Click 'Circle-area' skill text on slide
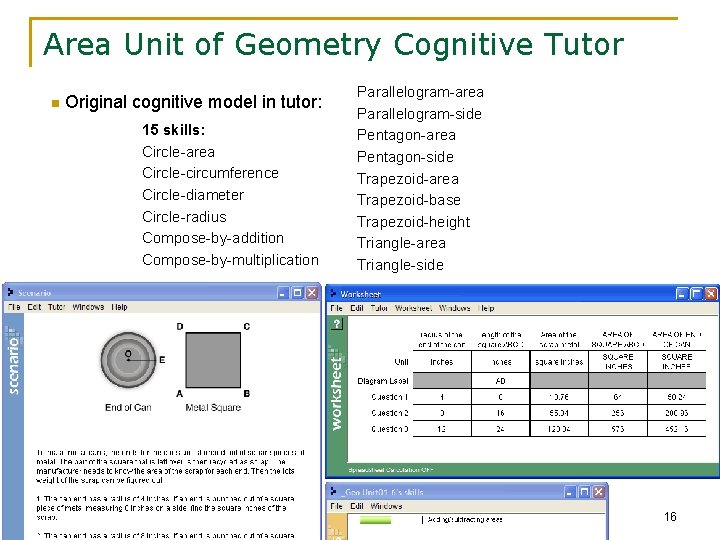Image resolution: width=720 pixels, height=540 pixels. click(x=179, y=152)
